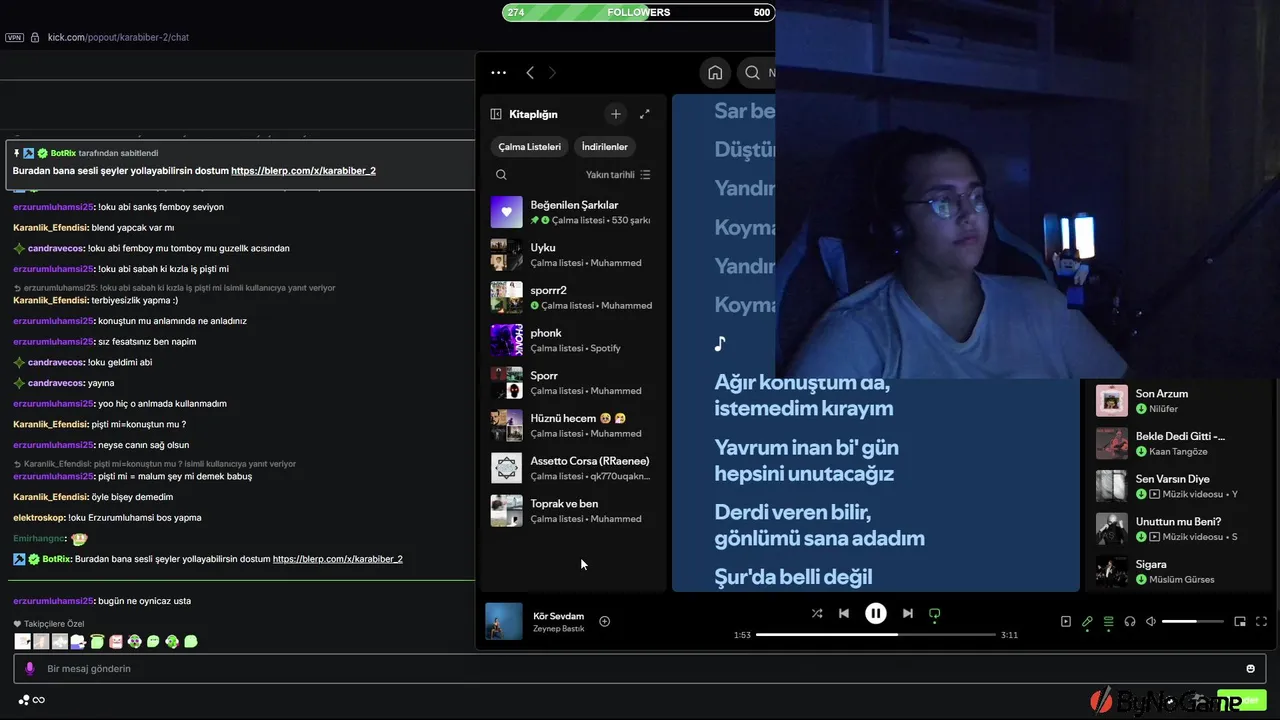Jump to lyric 'Derdi veren bilir'
The height and width of the screenshot is (720, 1280).
819,525
